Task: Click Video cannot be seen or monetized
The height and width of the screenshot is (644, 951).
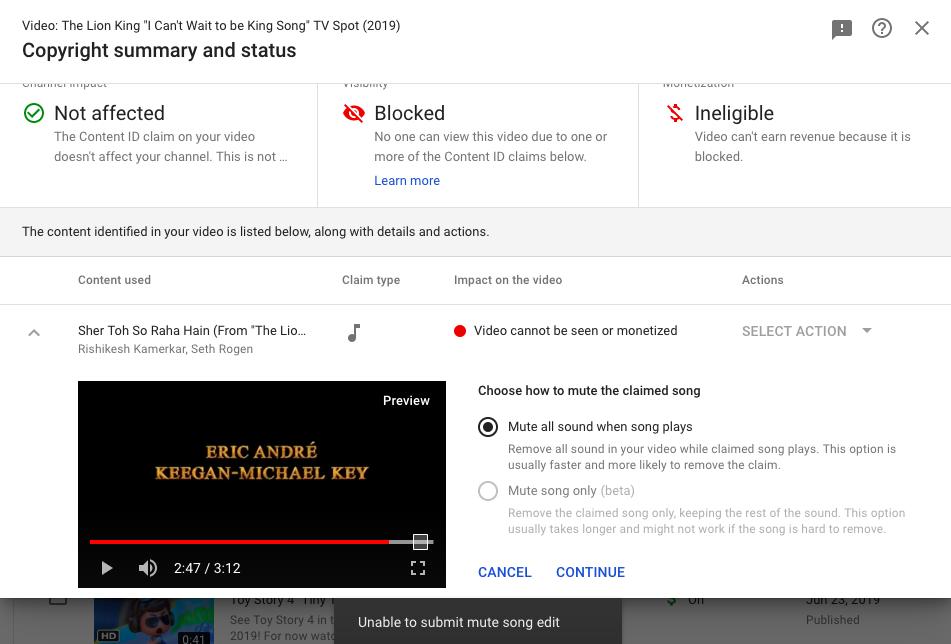Action: click(576, 330)
